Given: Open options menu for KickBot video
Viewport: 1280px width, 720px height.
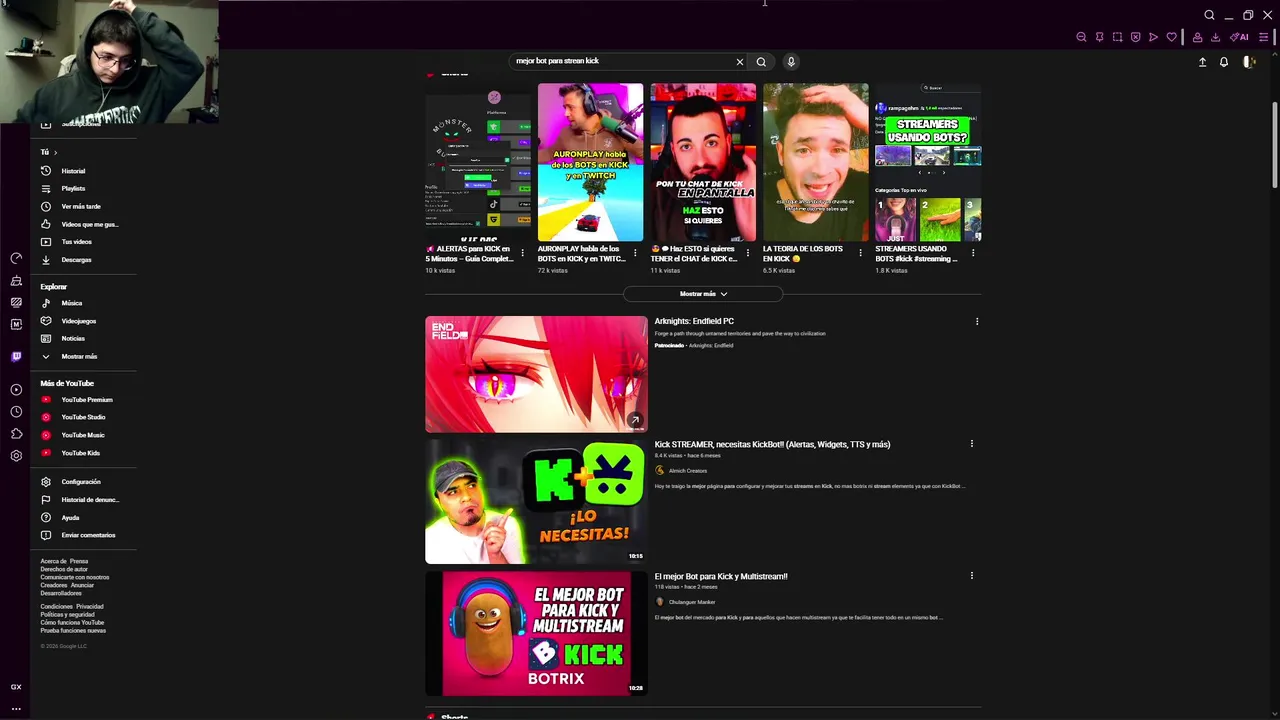Looking at the screenshot, I should (x=972, y=444).
